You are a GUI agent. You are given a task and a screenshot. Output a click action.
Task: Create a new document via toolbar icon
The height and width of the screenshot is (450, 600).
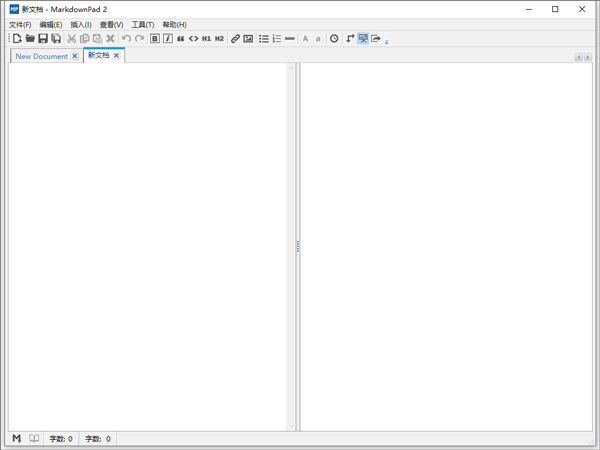tap(17, 39)
